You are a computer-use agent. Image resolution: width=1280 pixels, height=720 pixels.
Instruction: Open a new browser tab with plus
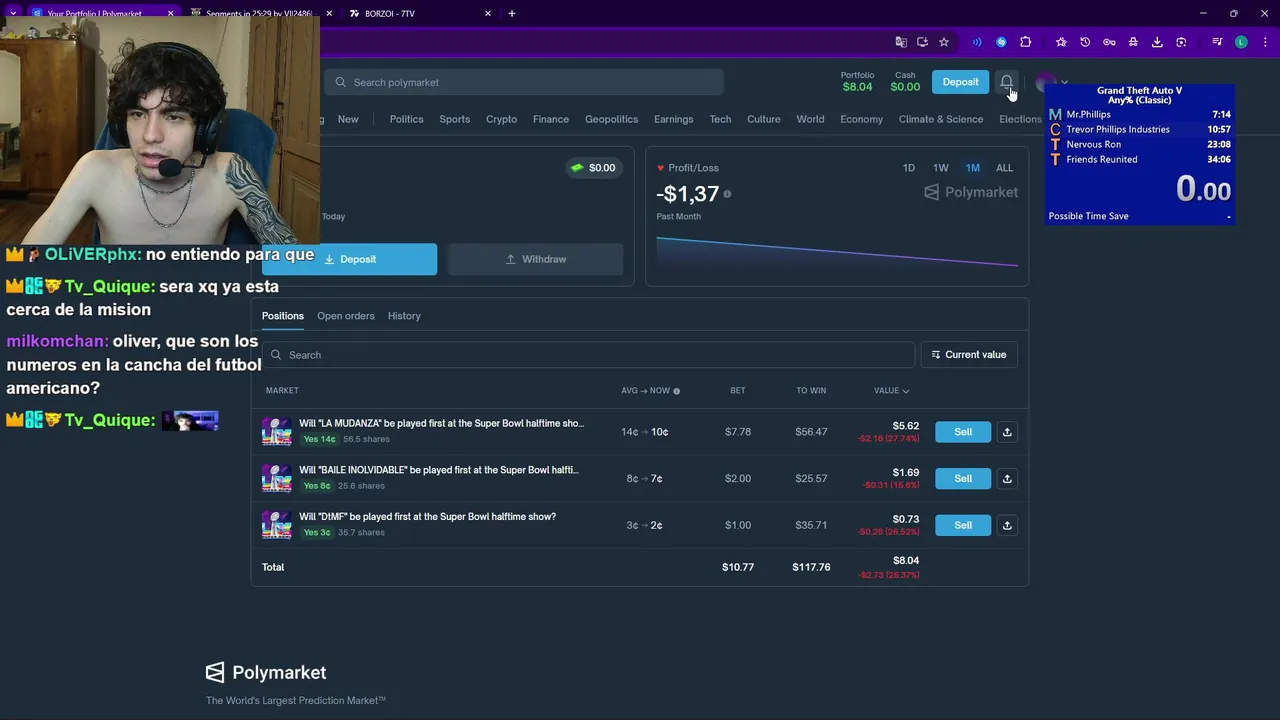point(512,13)
